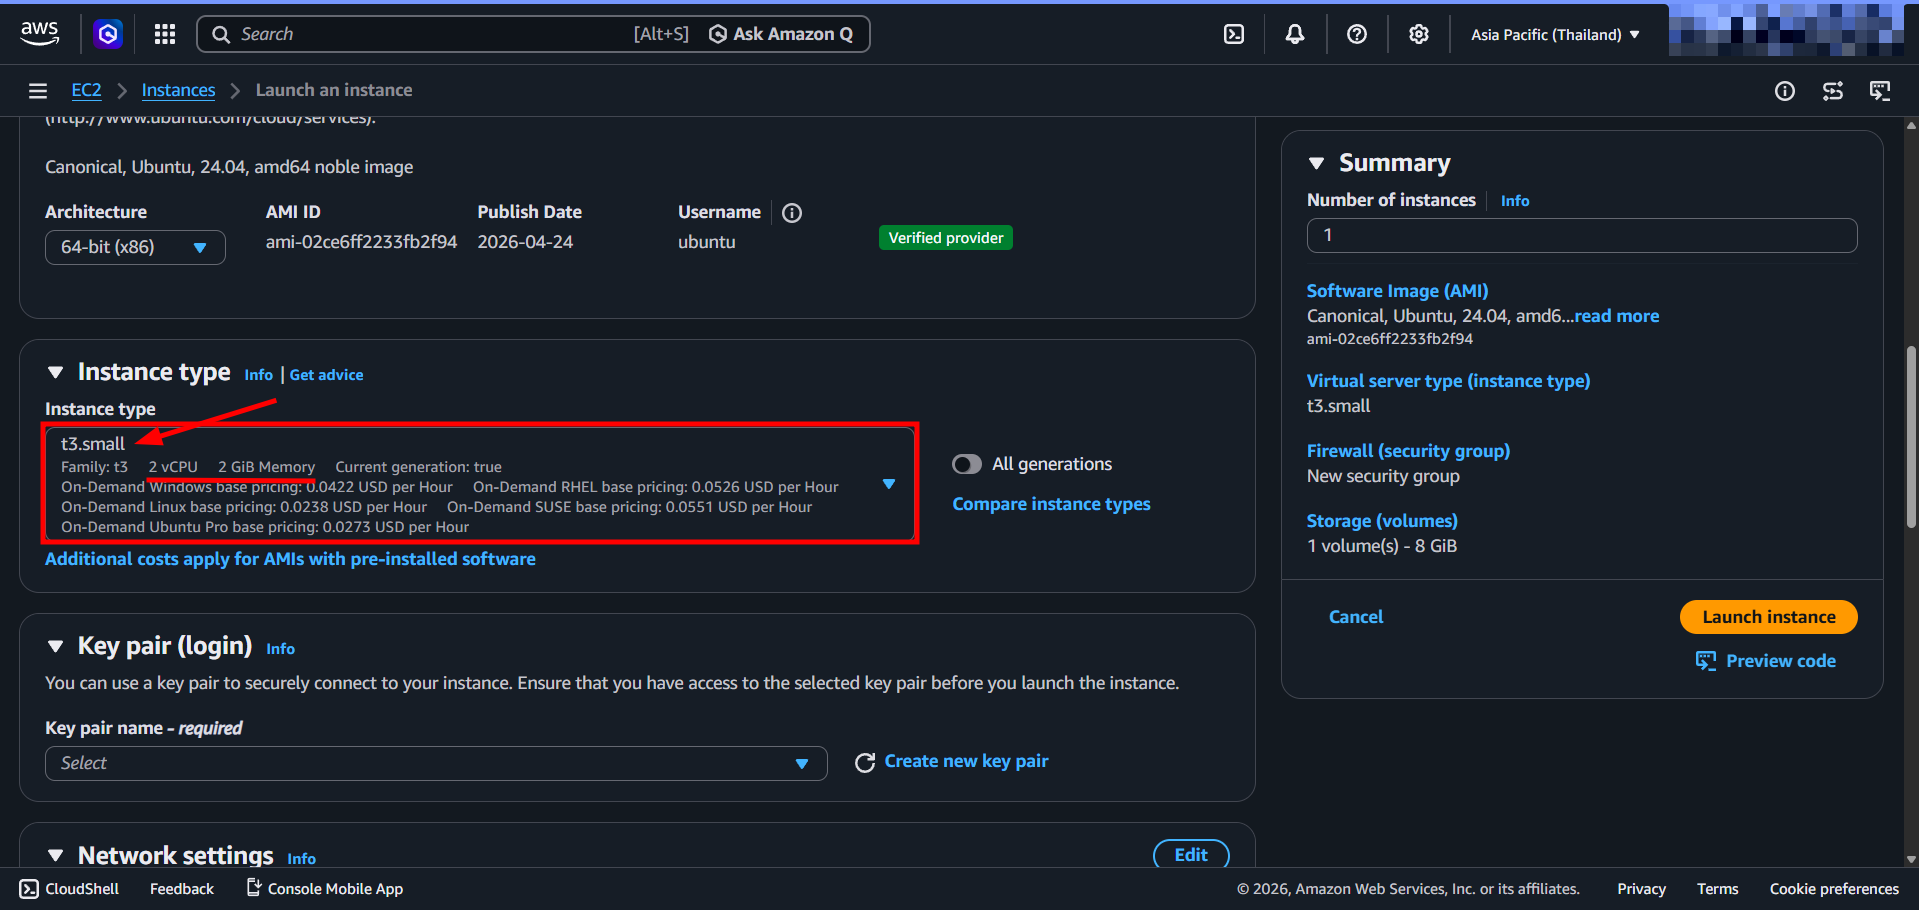Screen dimensions: 1919x910
Task: Open the Architecture 64-bit (x86) dropdown
Action: (135, 247)
